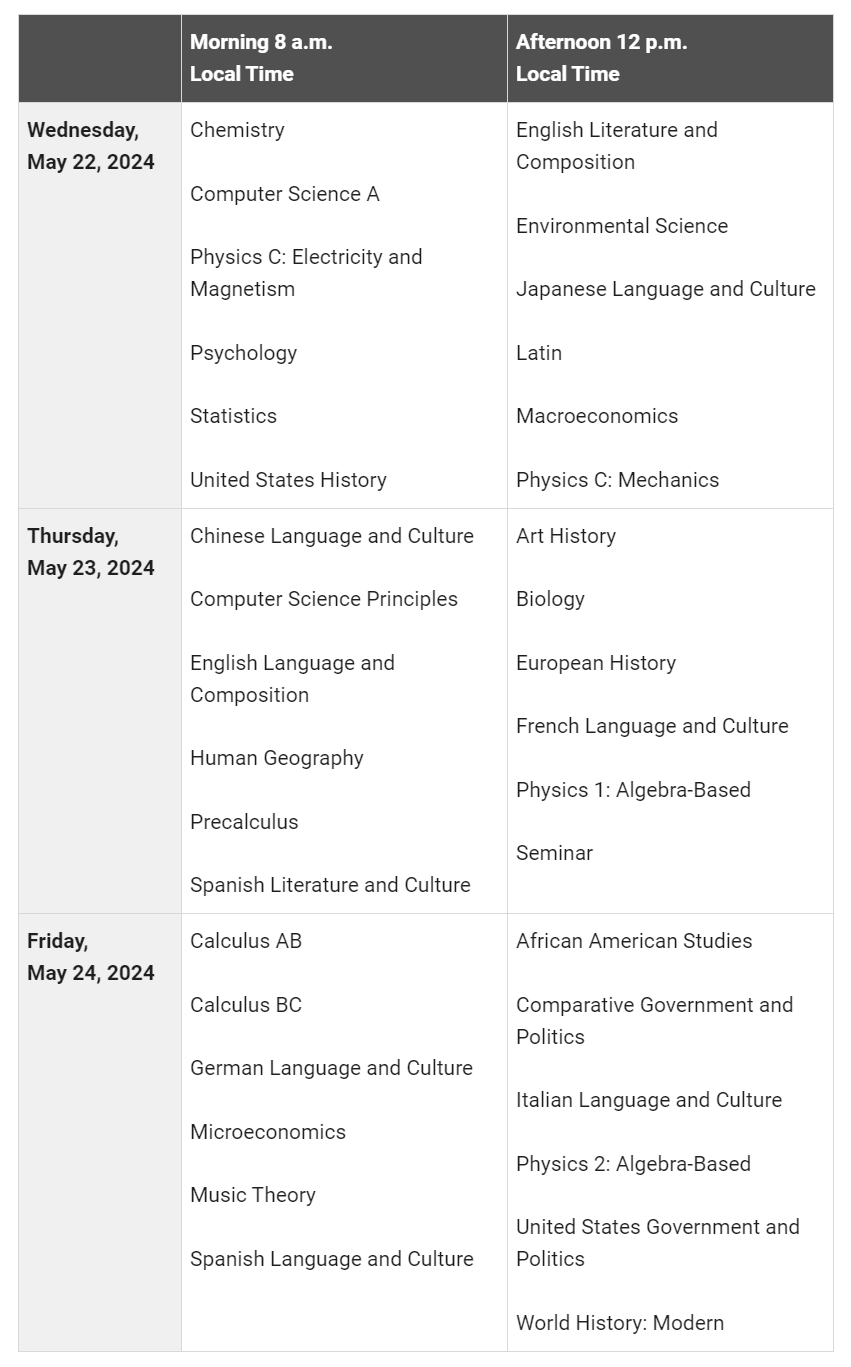Click Physics 1: Algebra-Based
Viewport: 851px width, 1367px height.
click(632, 790)
